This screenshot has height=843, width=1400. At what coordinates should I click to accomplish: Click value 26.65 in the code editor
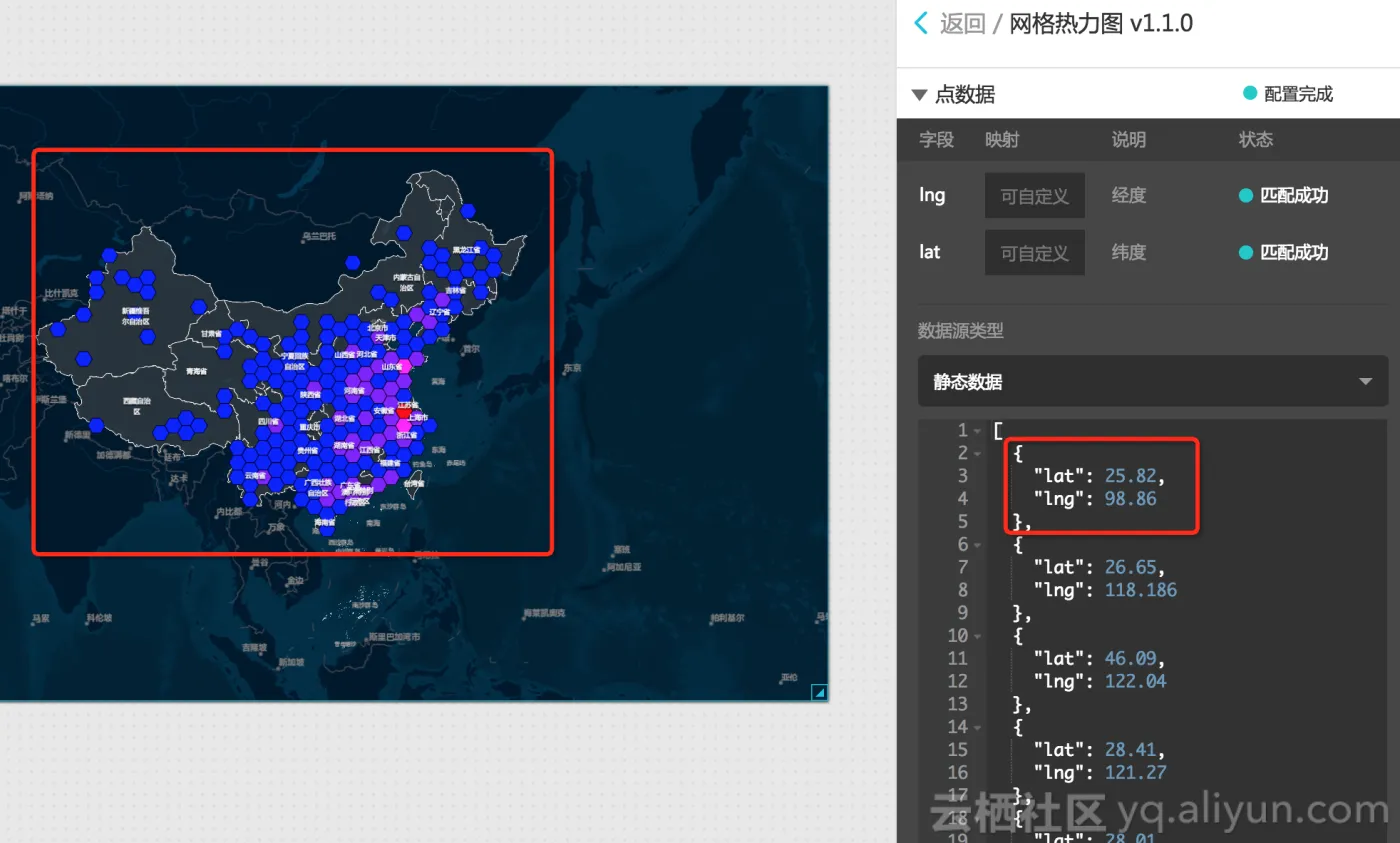click(1133, 567)
